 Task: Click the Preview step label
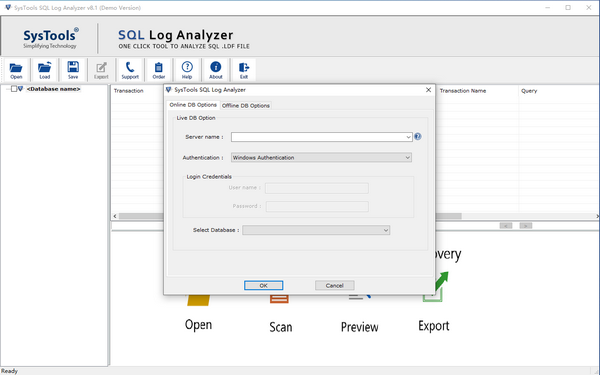click(x=359, y=327)
